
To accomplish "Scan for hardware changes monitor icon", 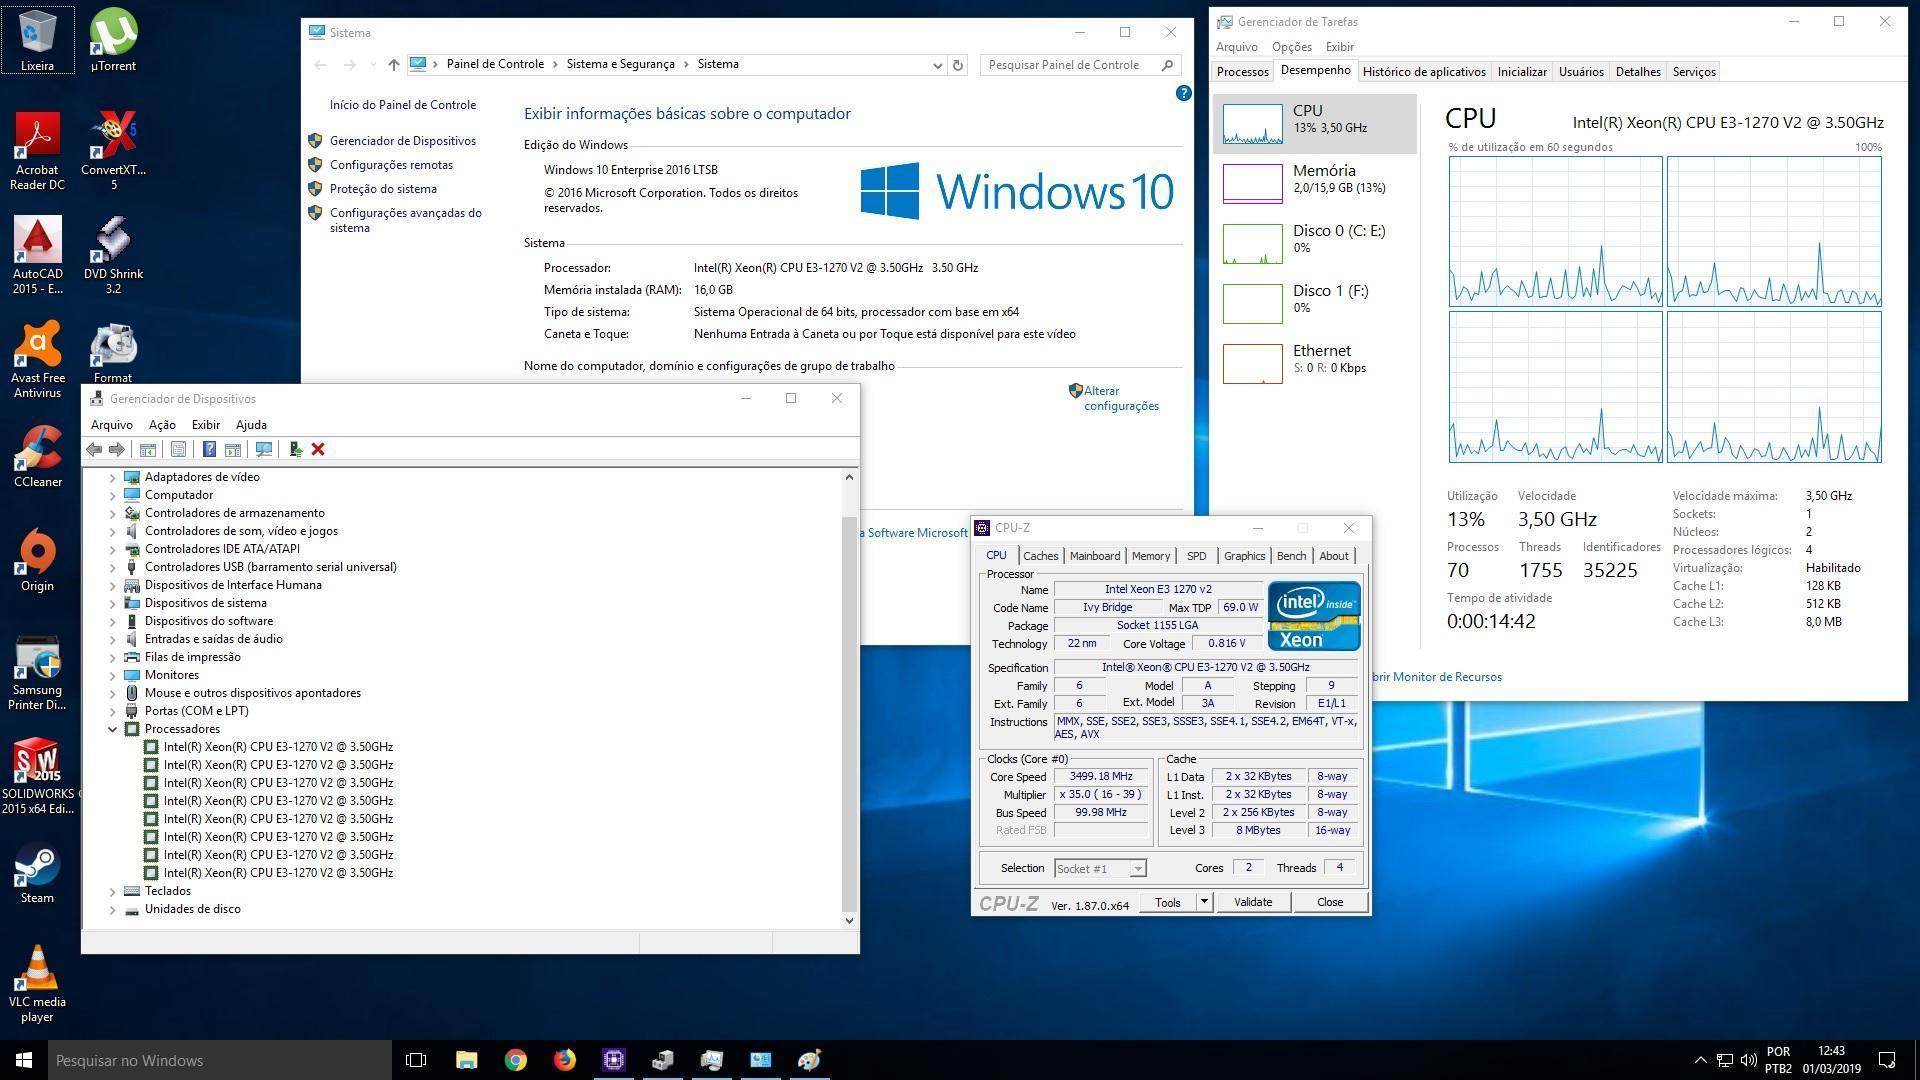I will [x=264, y=450].
